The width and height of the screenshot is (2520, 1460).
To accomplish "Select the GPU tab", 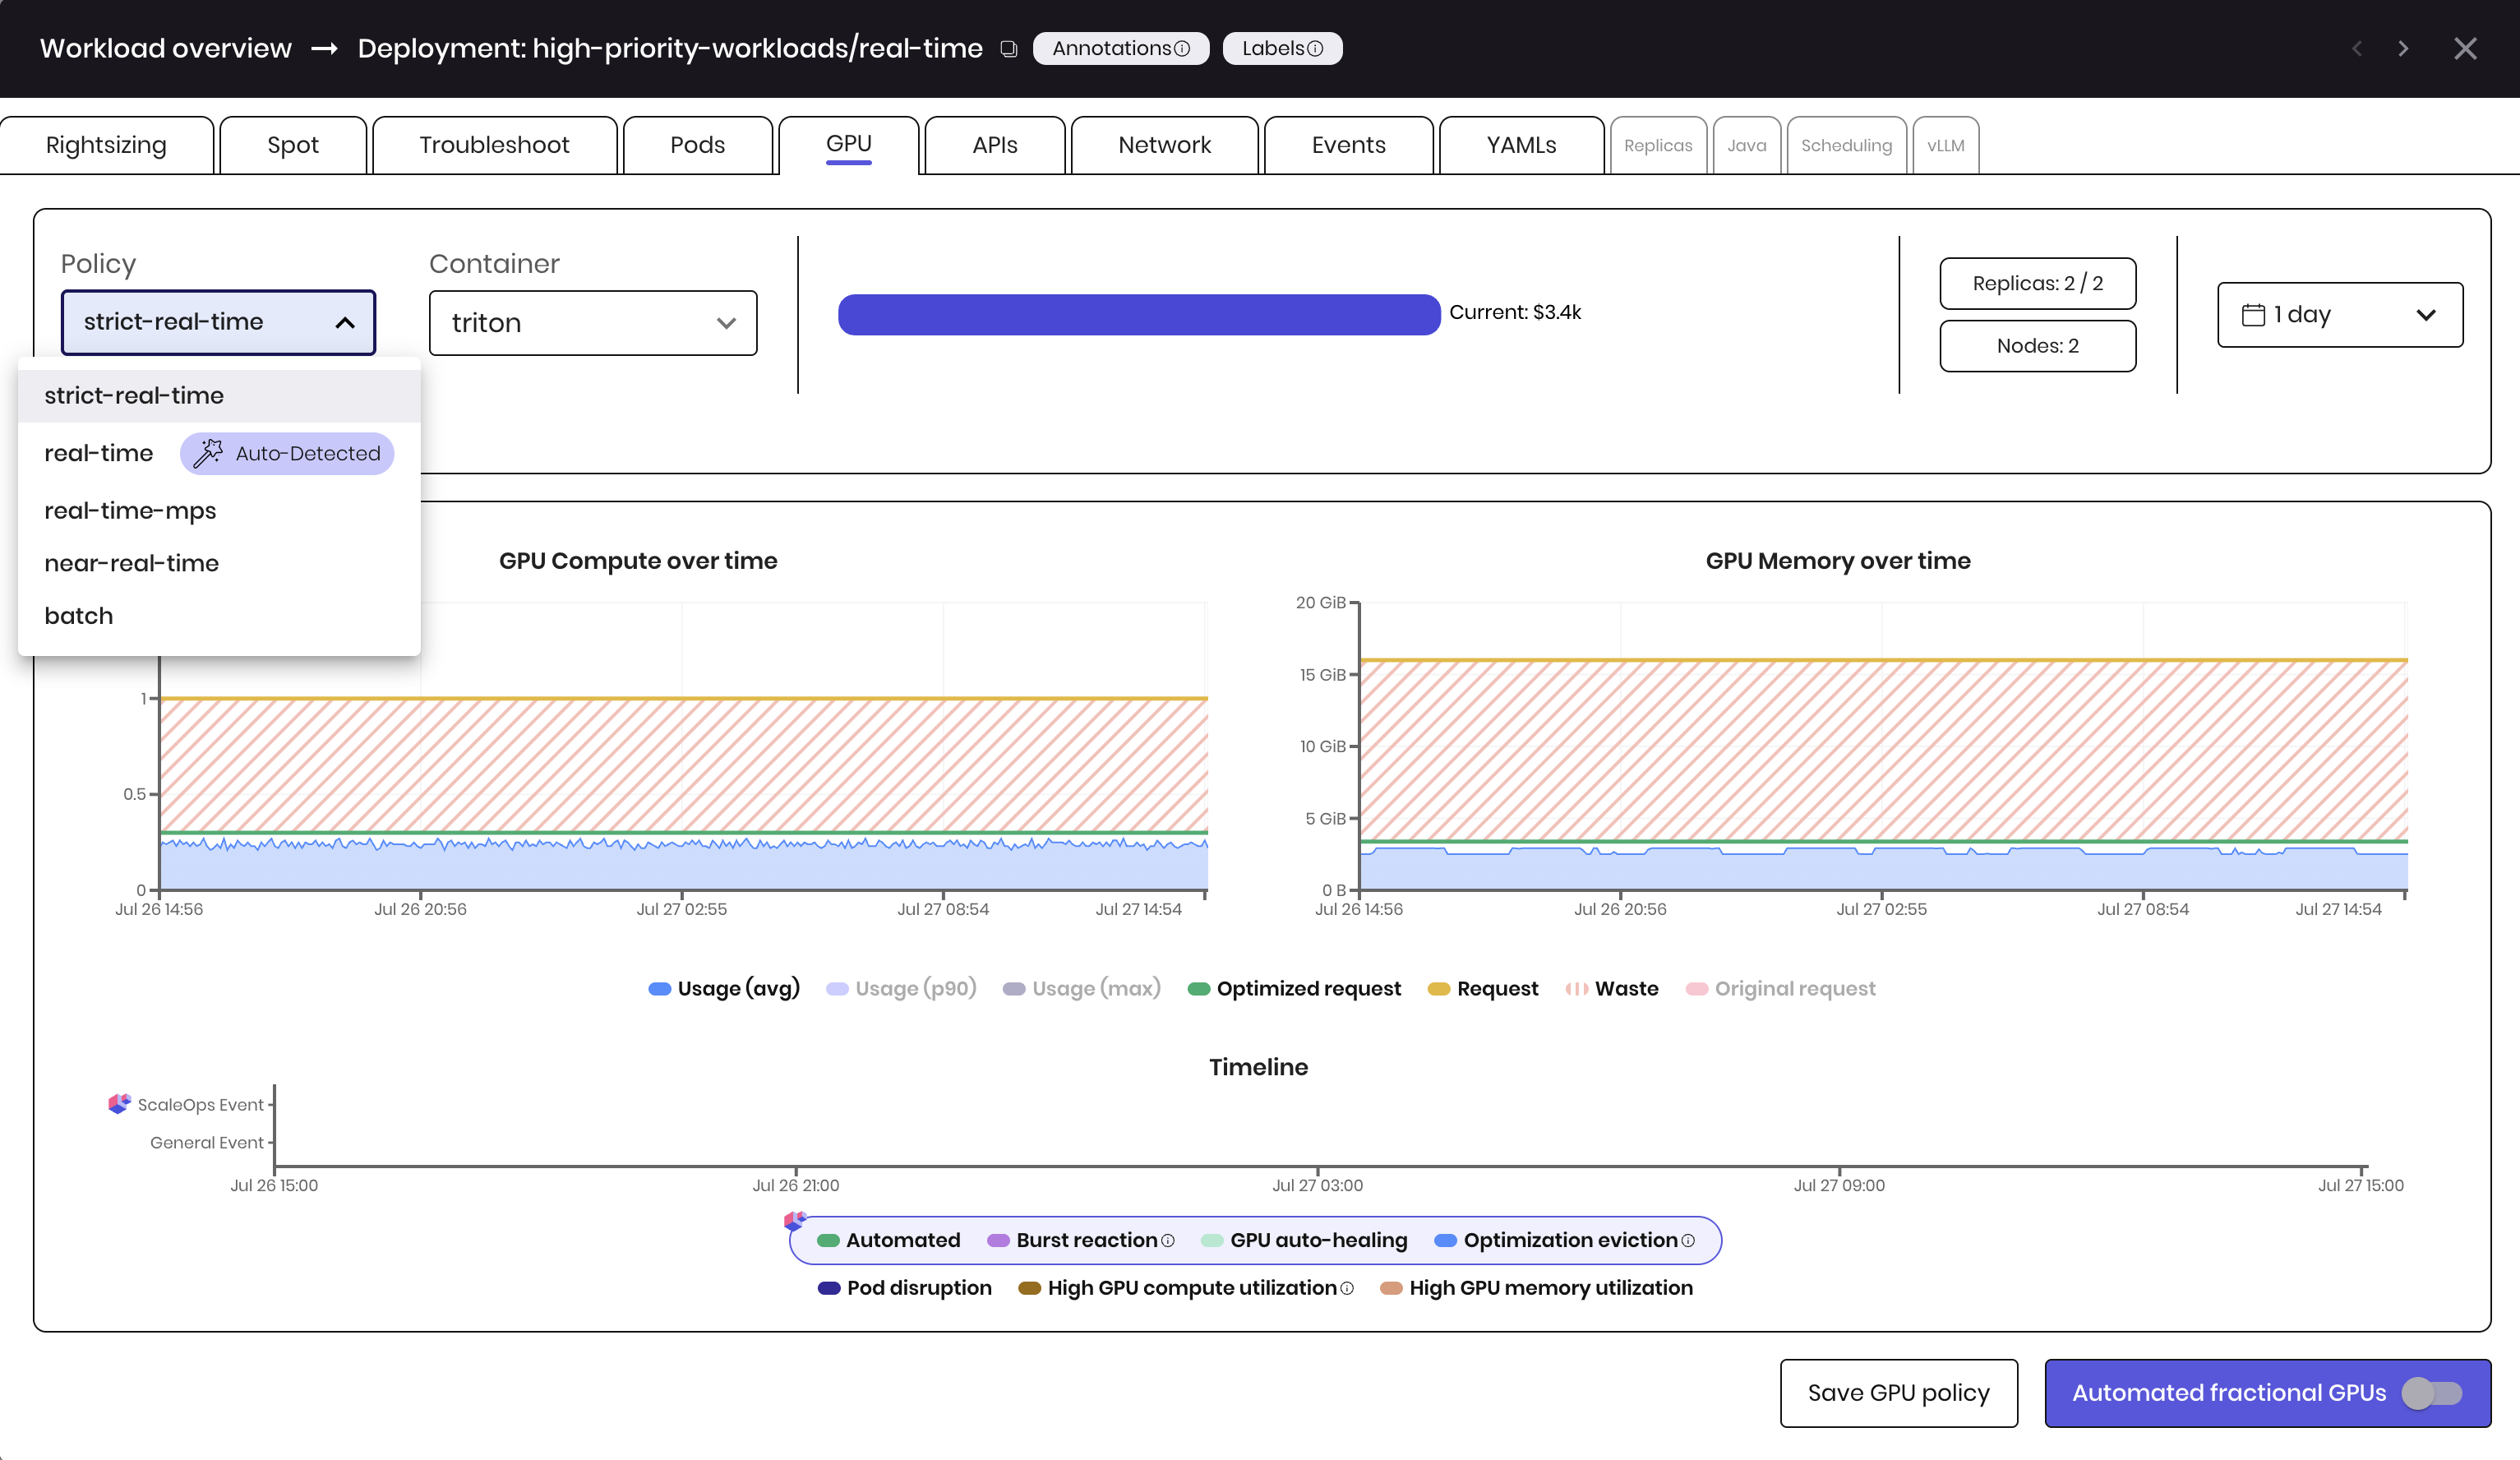I will 849,145.
